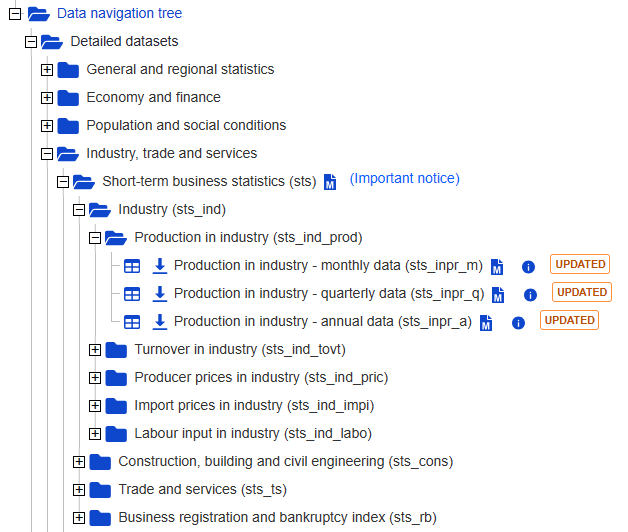Download annual production data sts_inpr_a

pos(160,322)
